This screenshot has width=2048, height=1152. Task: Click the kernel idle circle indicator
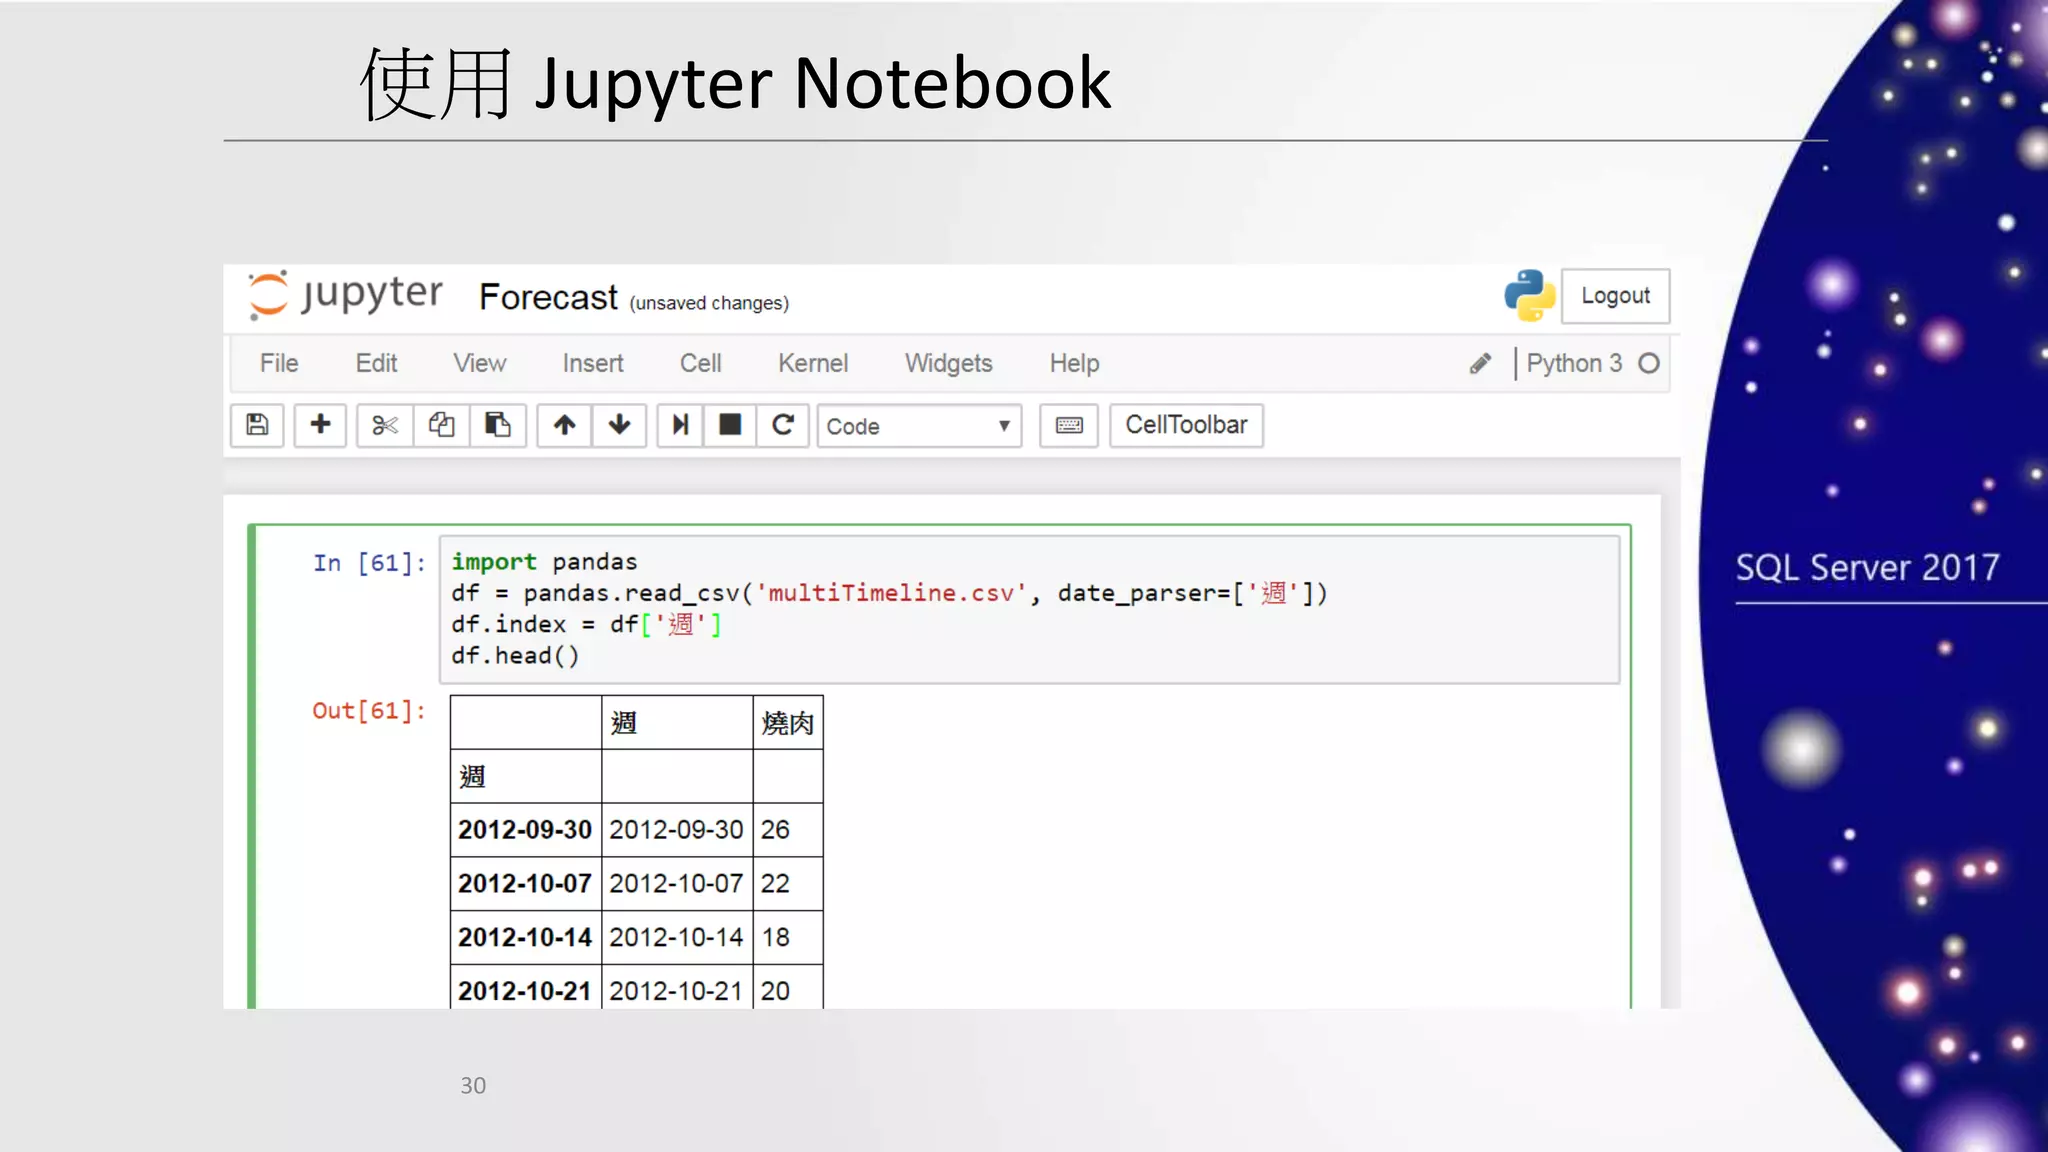click(1649, 364)
